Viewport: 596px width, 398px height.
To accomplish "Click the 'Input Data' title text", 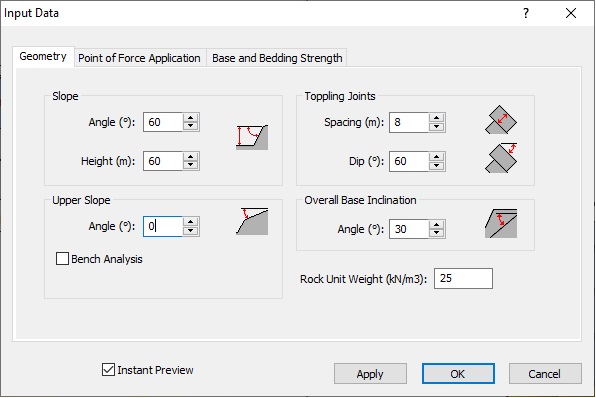I will tap(32, 13).
